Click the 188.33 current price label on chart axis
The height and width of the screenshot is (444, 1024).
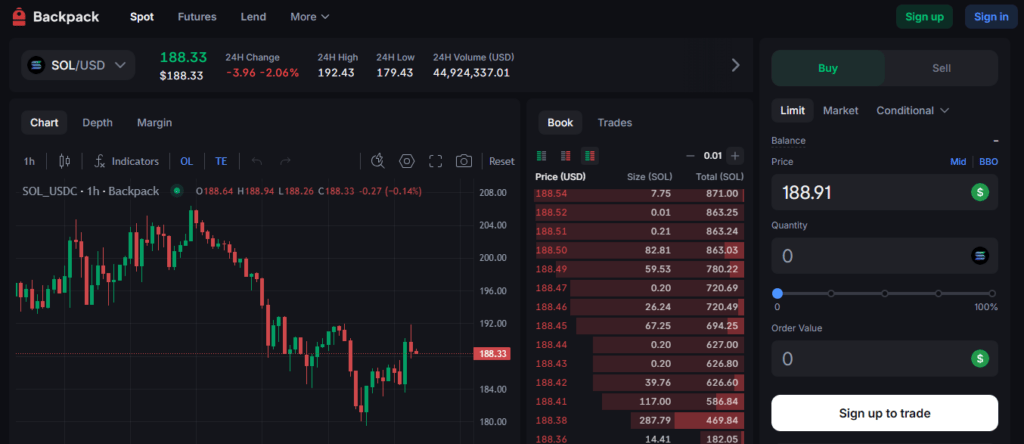[x=494, y=354]
